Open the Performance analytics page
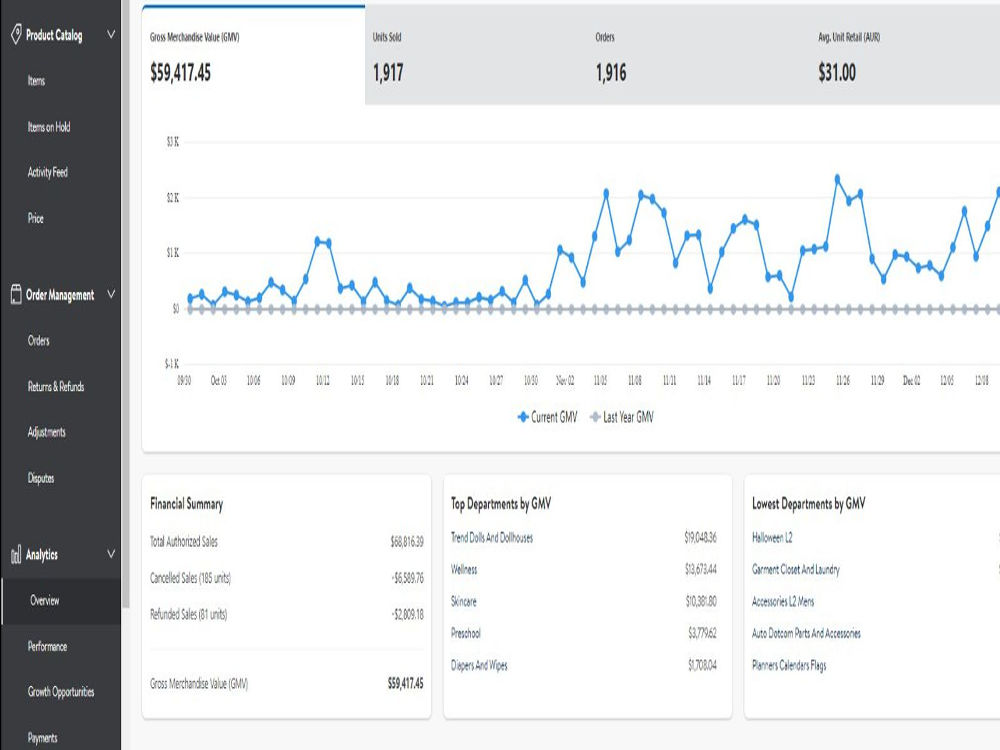This screenshot has width=1000, height=750. click(47, 647)
